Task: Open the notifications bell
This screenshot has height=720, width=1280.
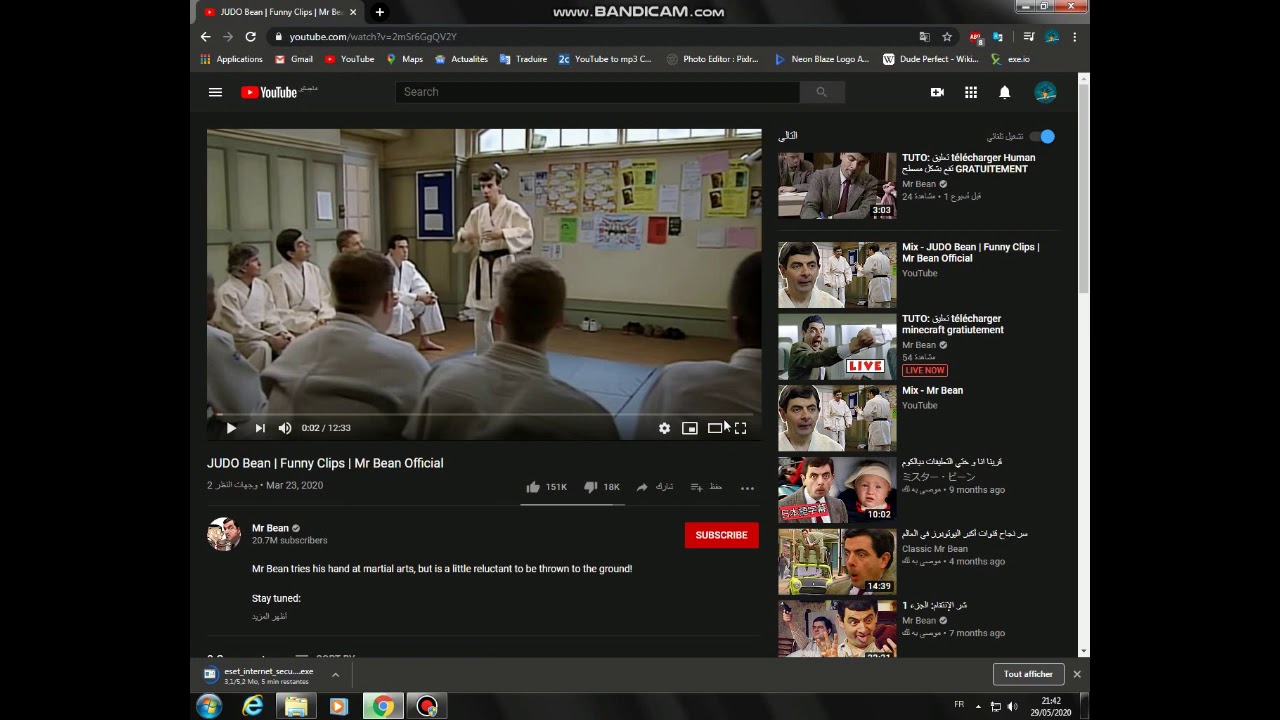Action: point(1005,92)
